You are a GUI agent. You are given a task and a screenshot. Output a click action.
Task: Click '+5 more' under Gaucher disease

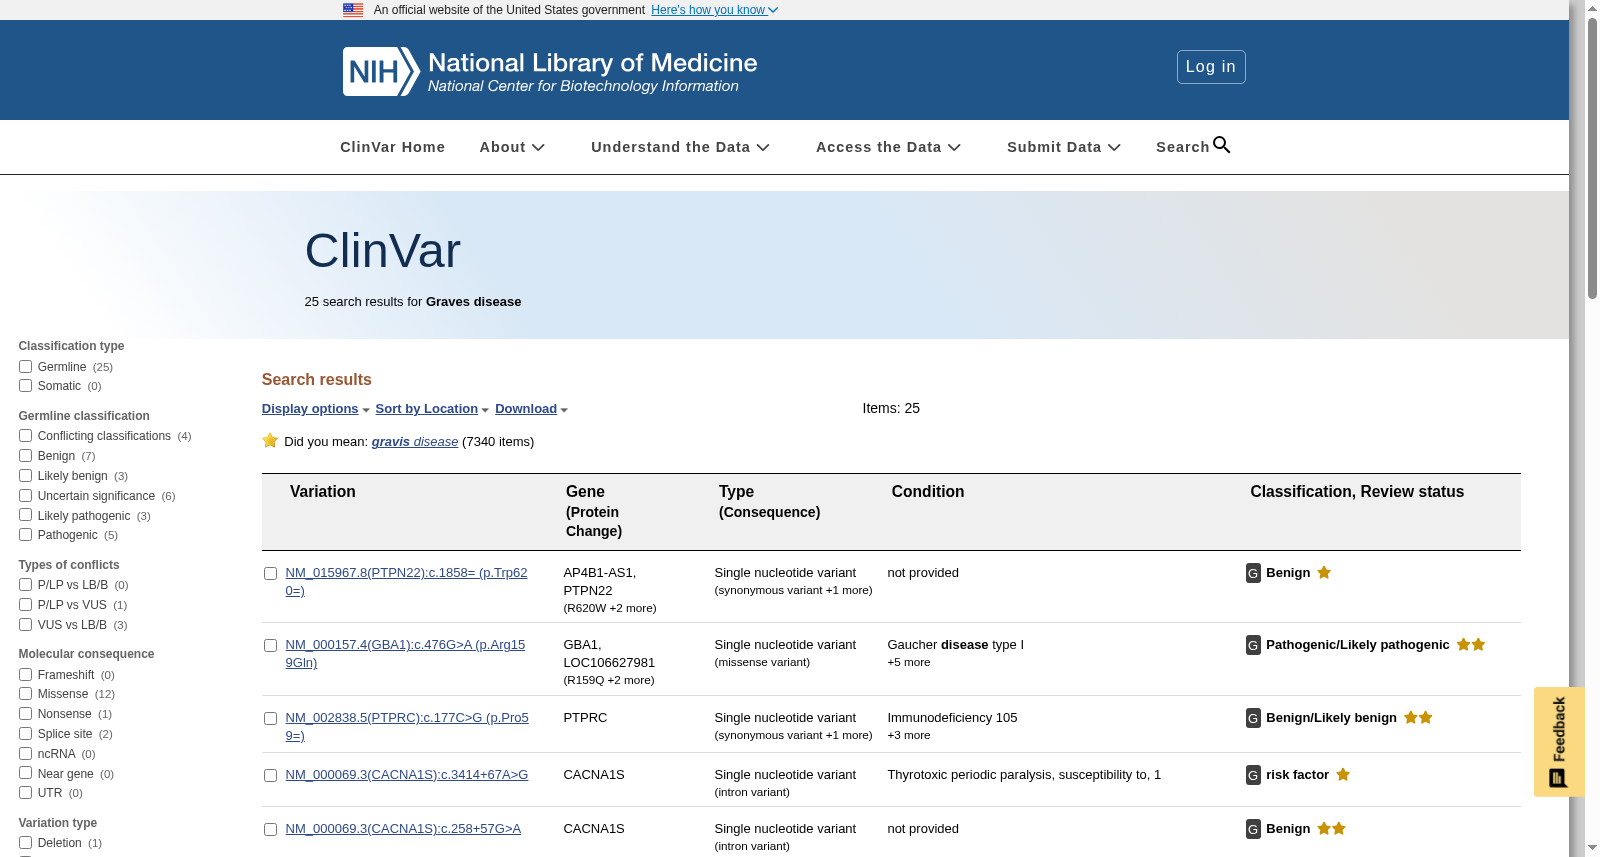point(909,662)
